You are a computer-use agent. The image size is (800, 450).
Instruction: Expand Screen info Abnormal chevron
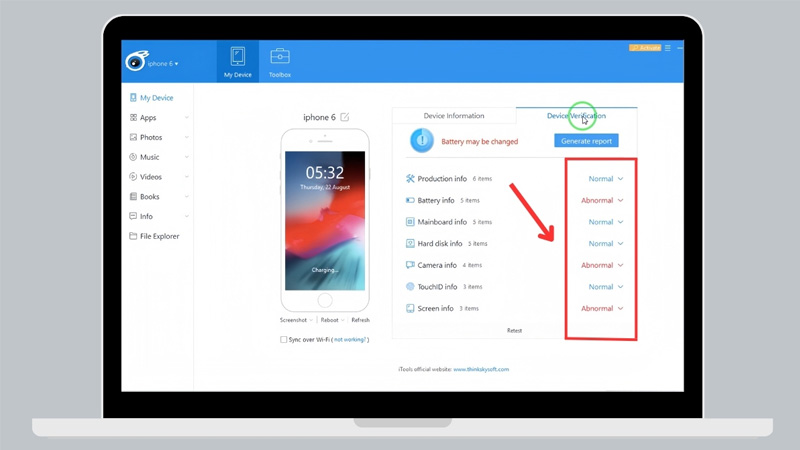point(620,308)
